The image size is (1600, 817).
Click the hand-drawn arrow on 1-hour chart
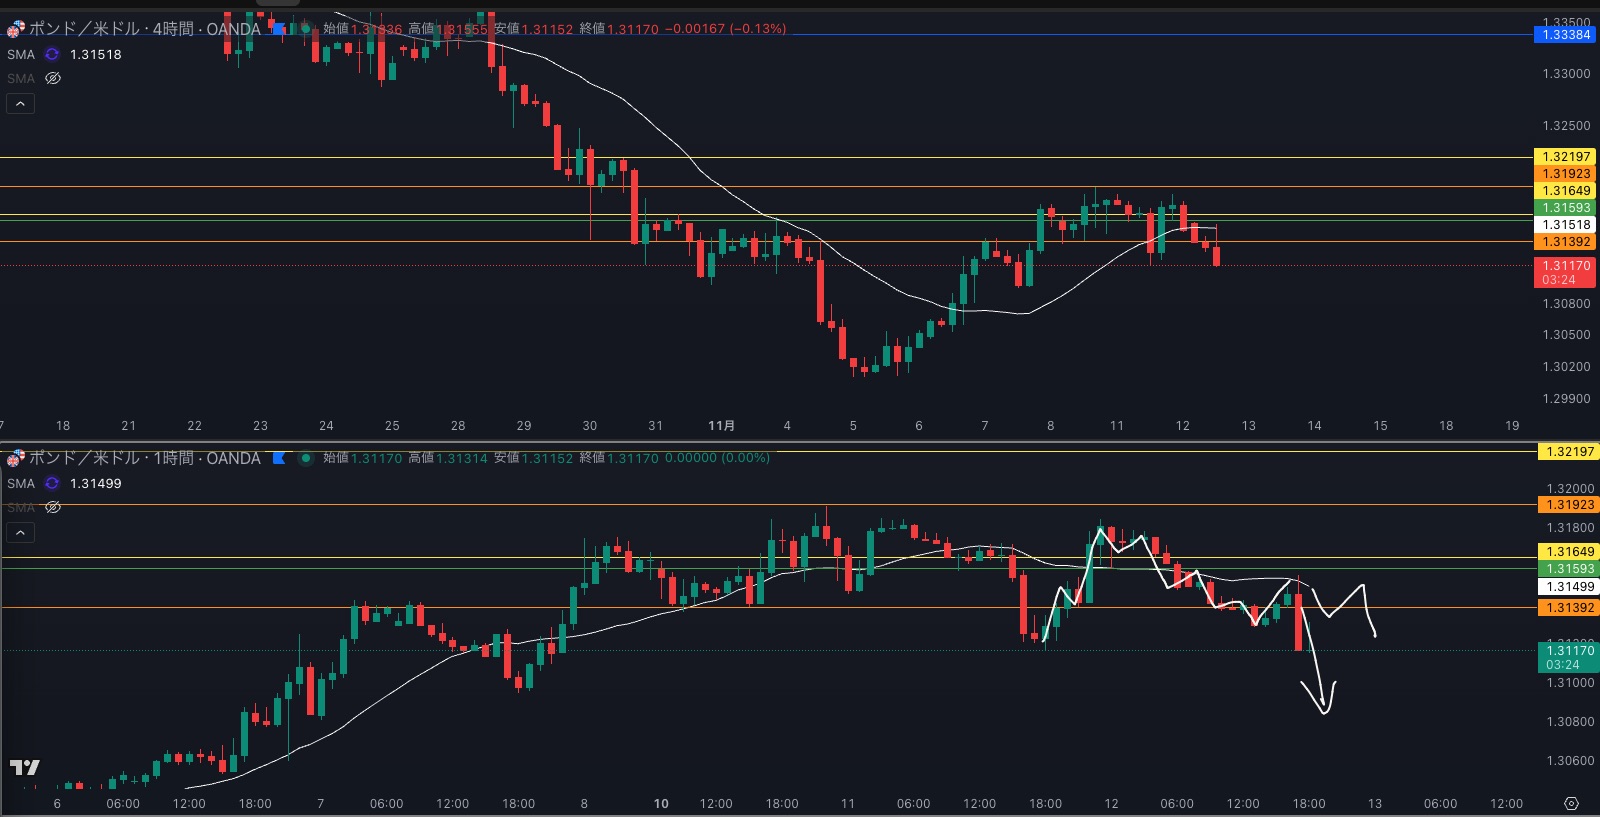1322,700
